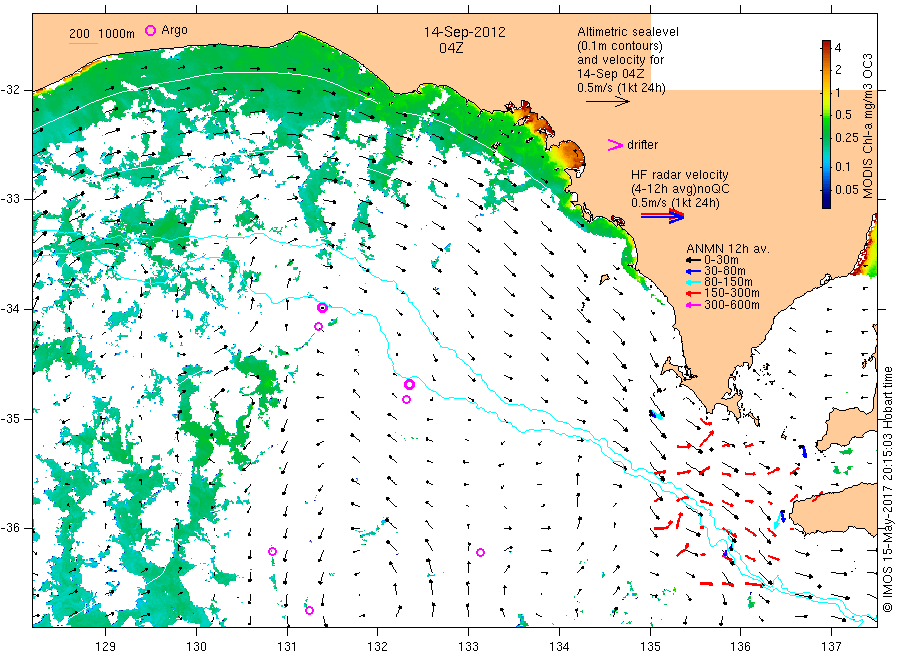Click the IMOS copyright timestamp text
This screenshot has width=900, height=660.
click(x=888, y=490)
